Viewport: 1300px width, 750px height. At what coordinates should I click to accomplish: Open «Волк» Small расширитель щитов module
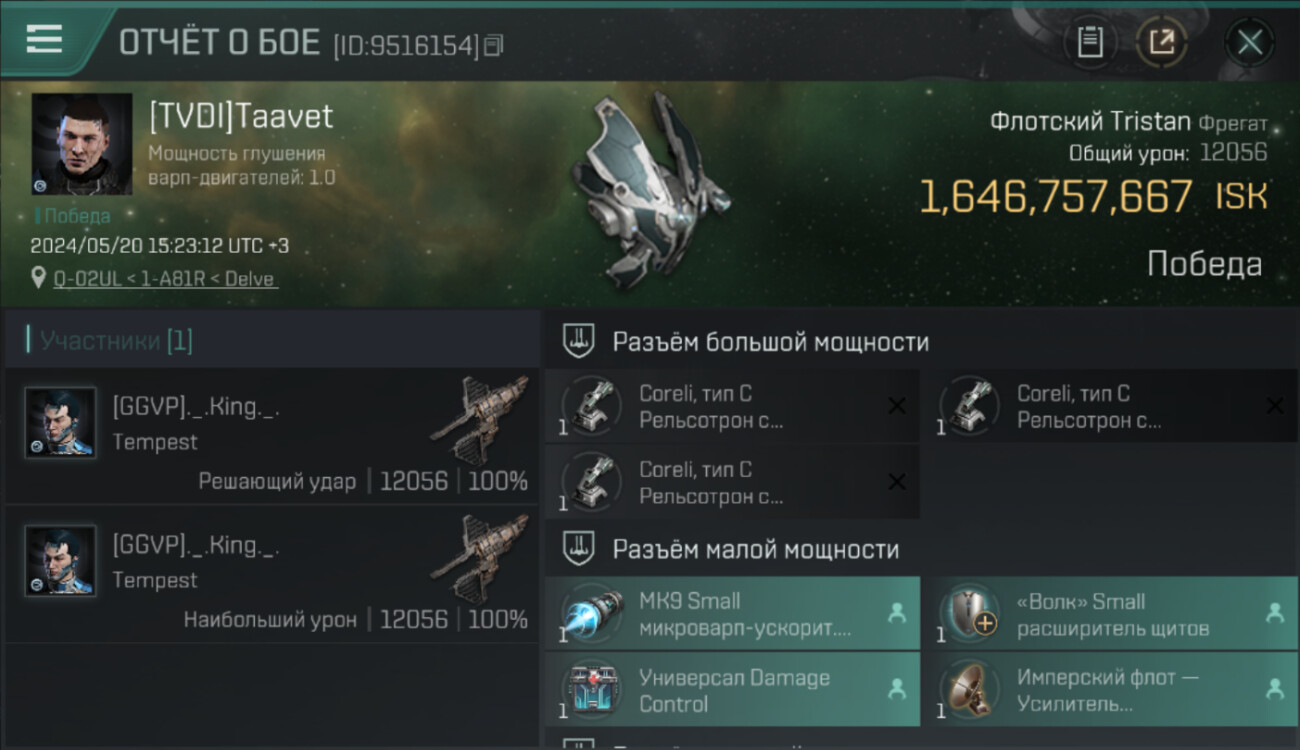1109,613
